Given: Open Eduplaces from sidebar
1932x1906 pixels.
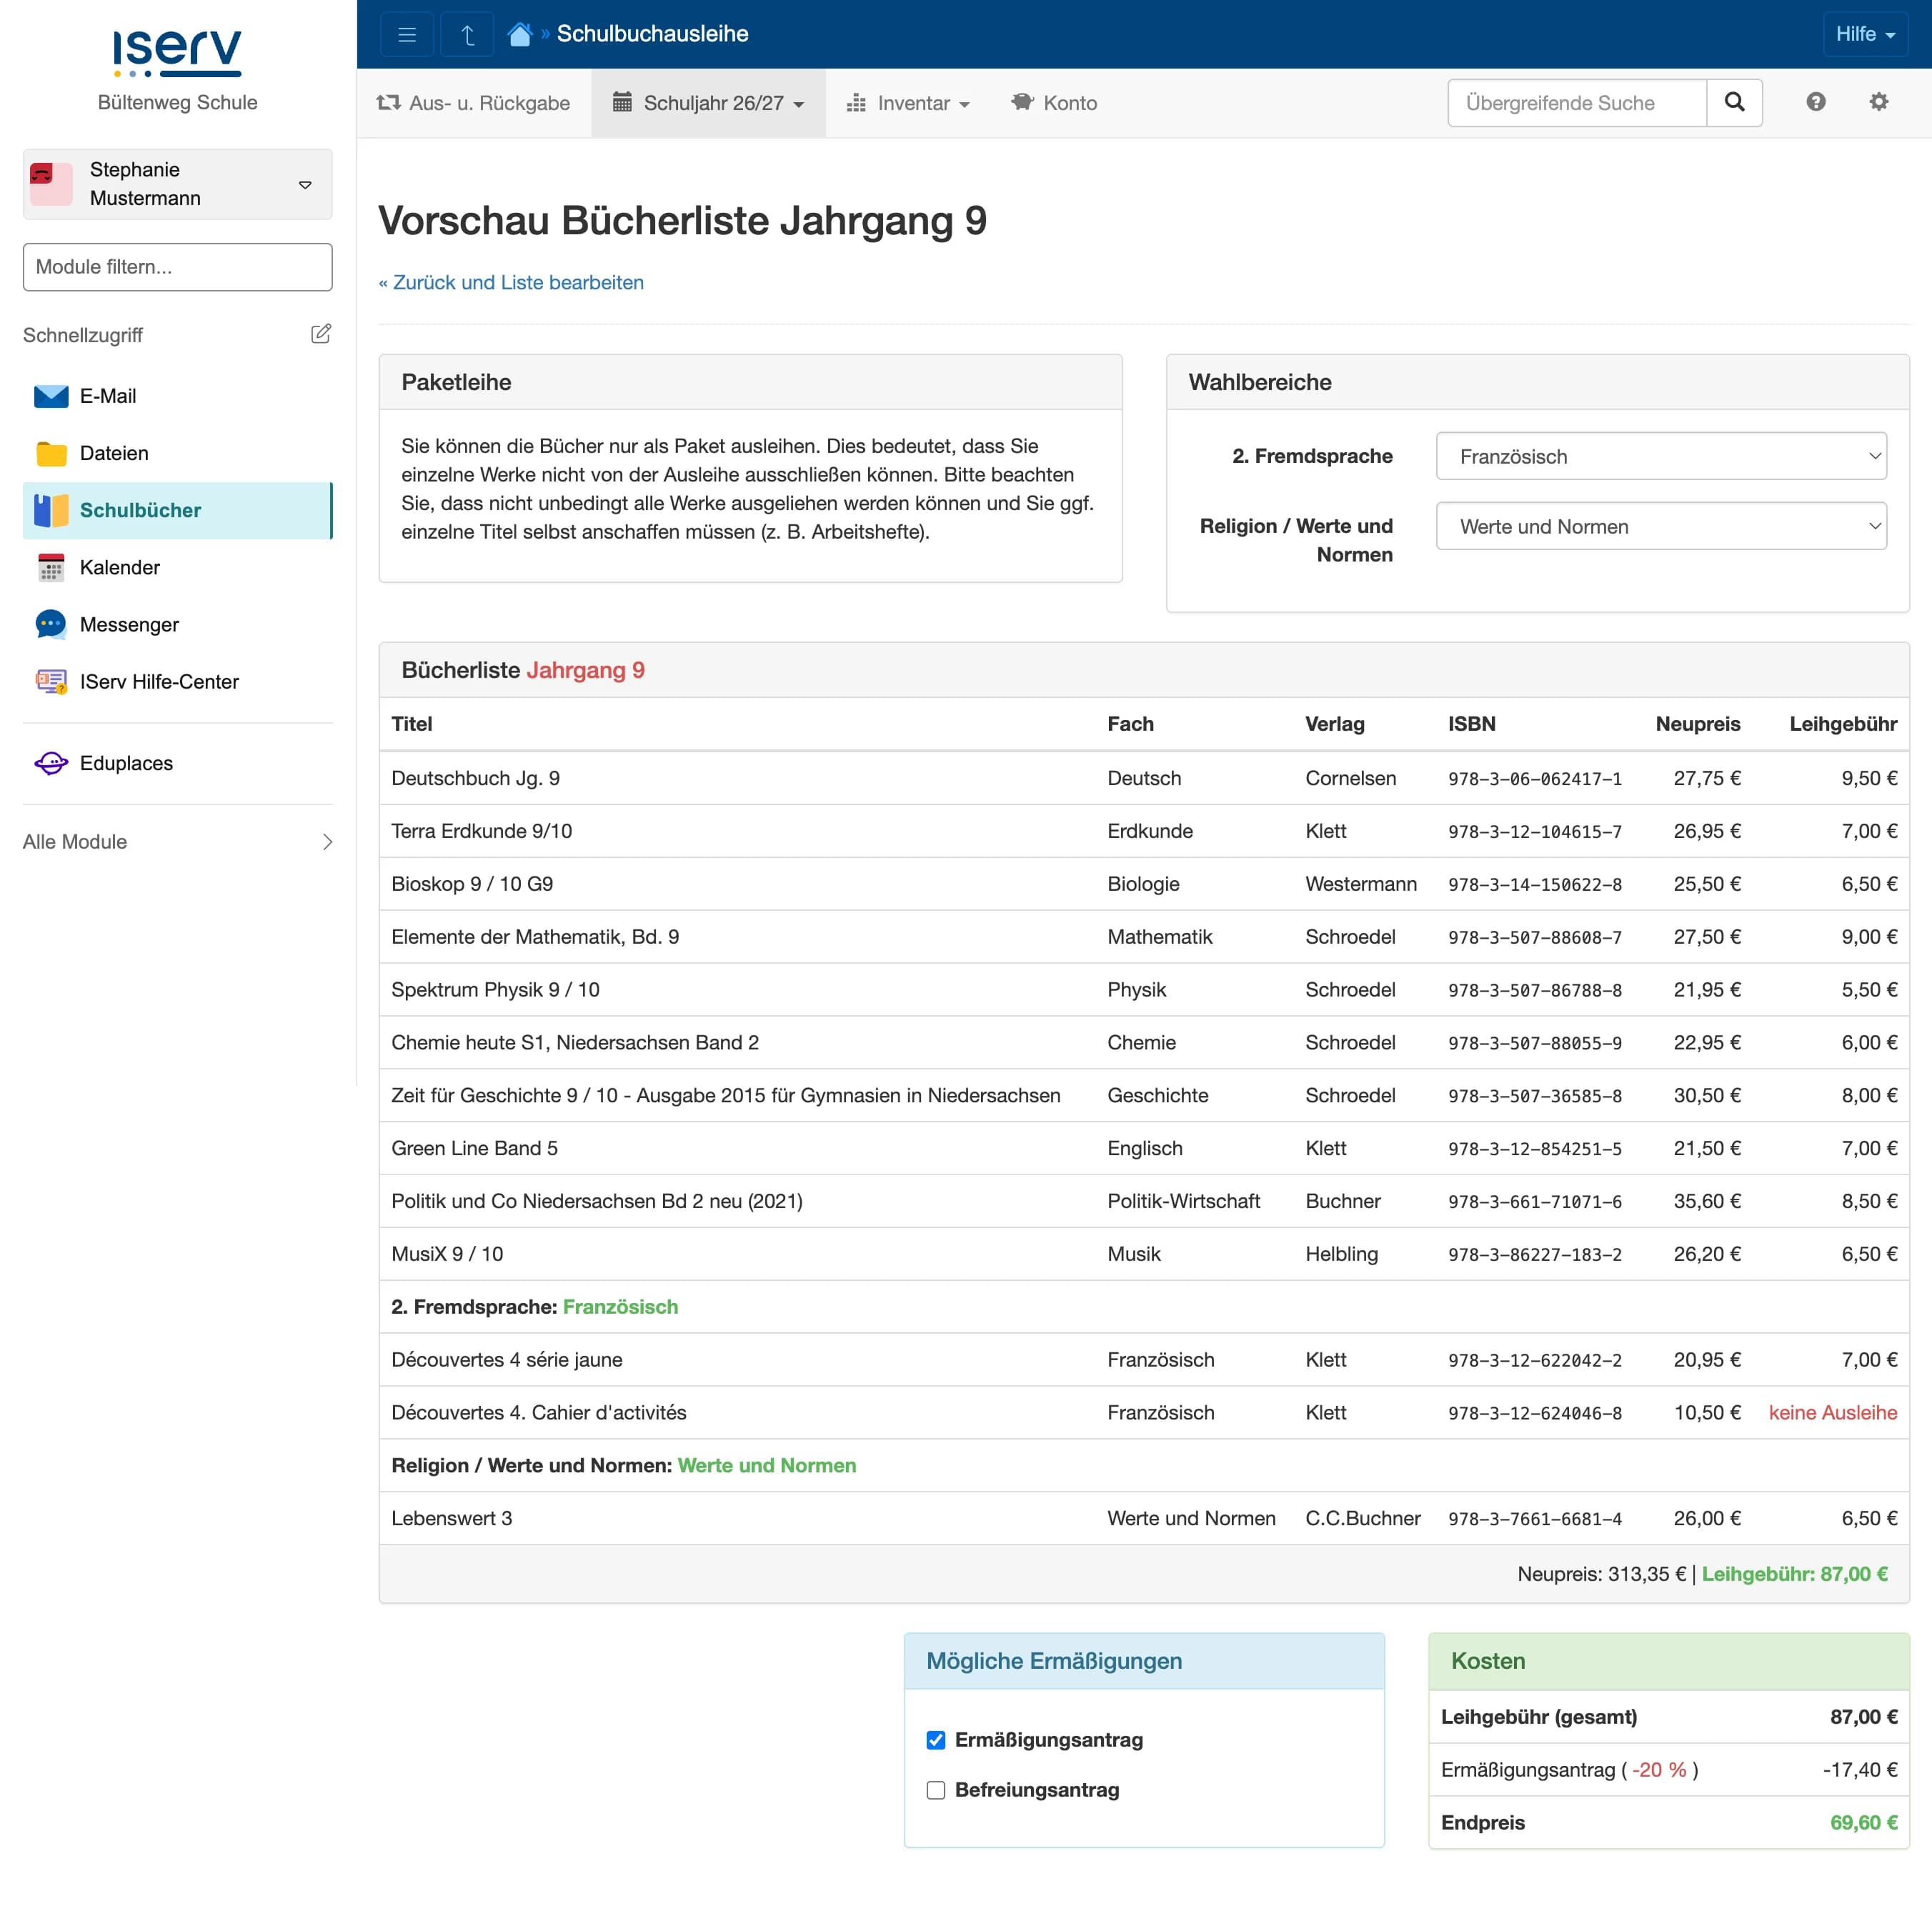Looking at the screenshot, I should [126, 763].
